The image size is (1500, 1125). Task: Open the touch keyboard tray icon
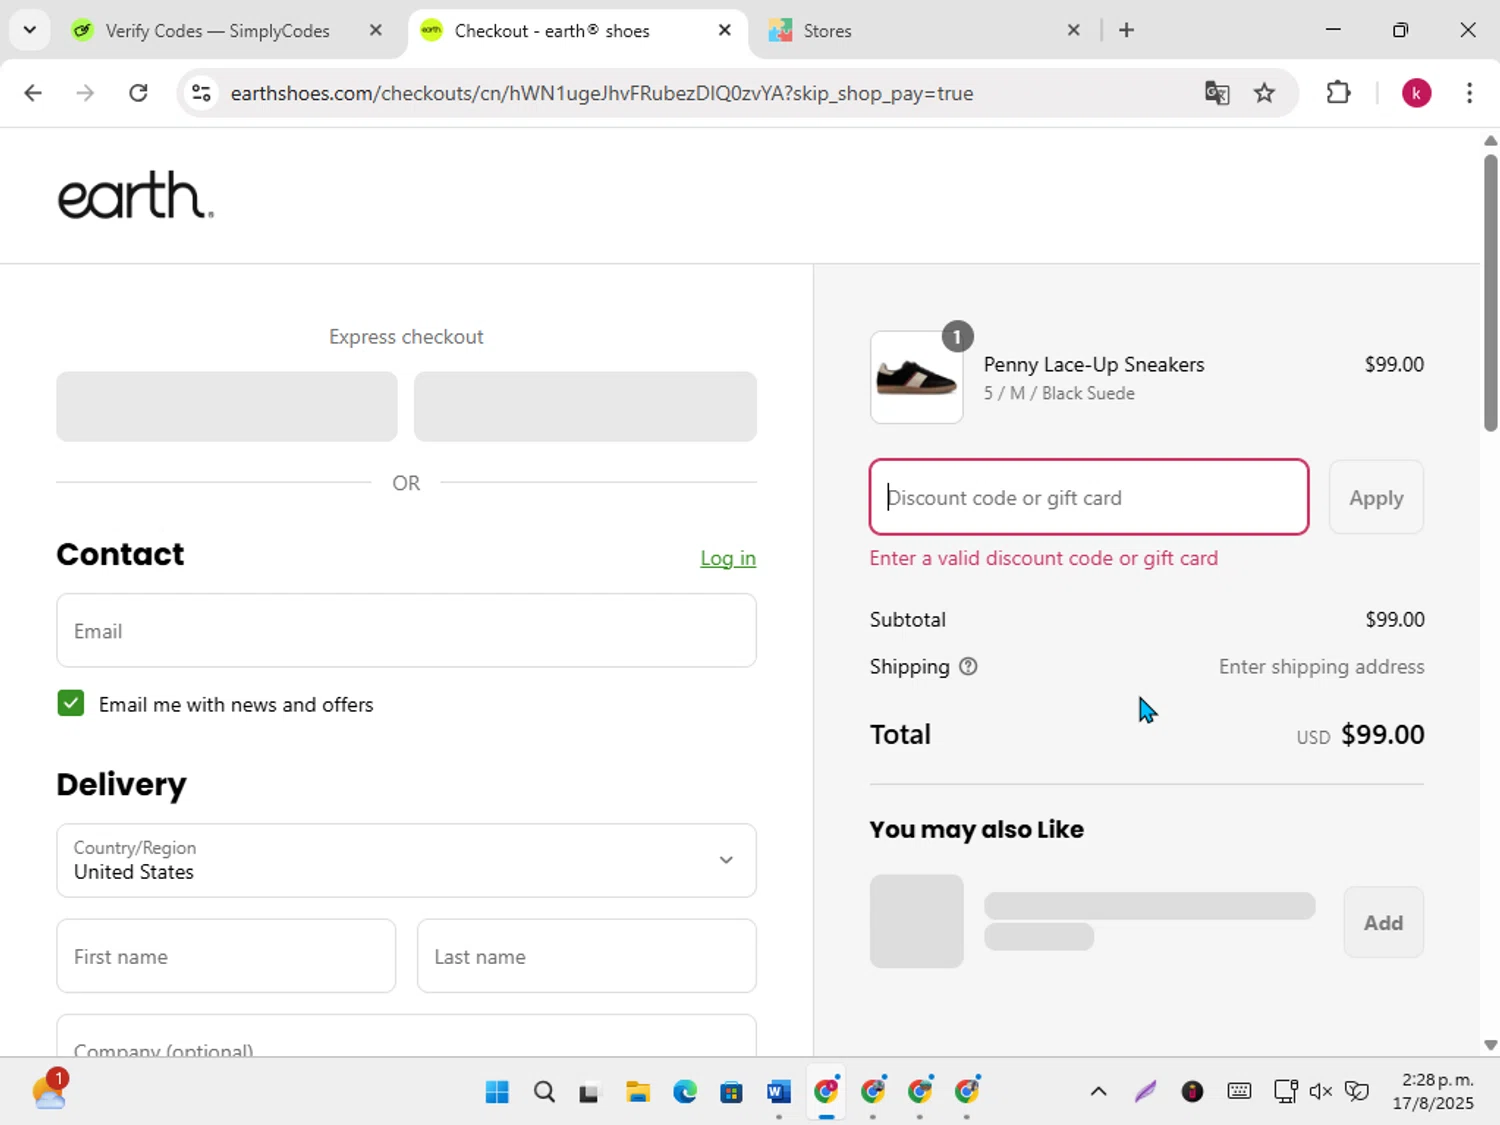(x=1239, y=1091)
